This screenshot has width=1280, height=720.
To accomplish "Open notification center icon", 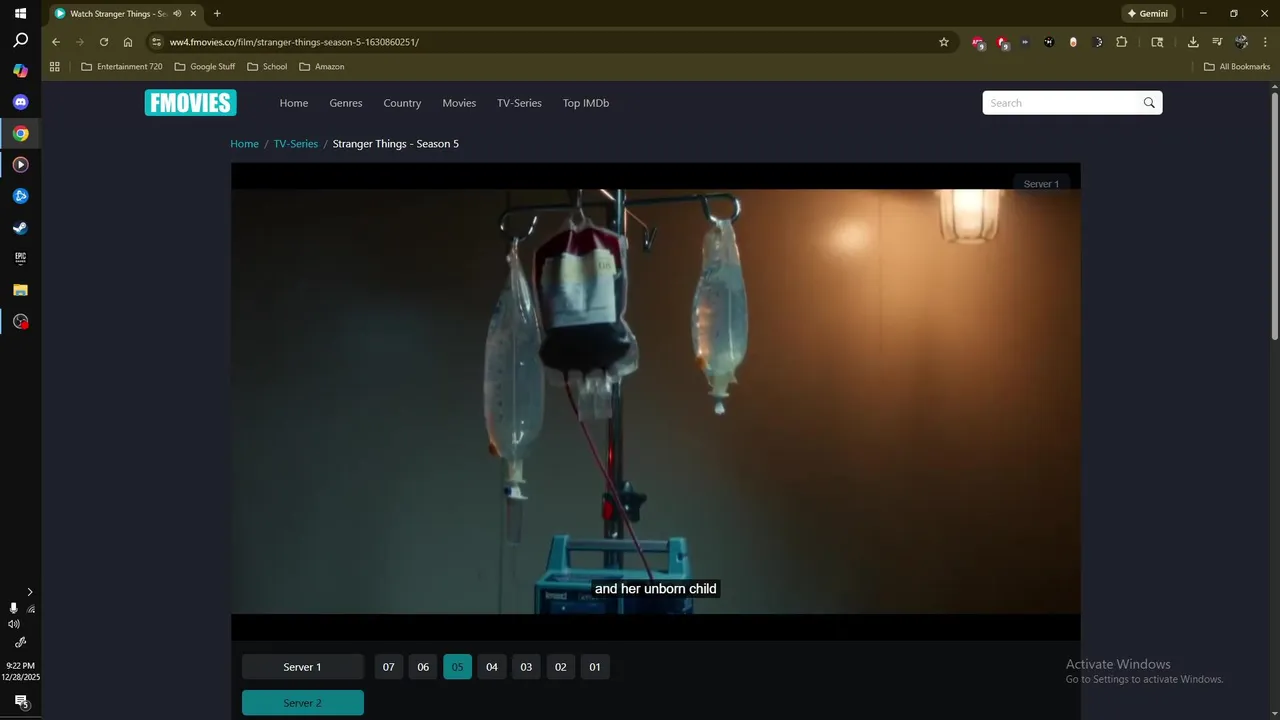I will (20, 702).
